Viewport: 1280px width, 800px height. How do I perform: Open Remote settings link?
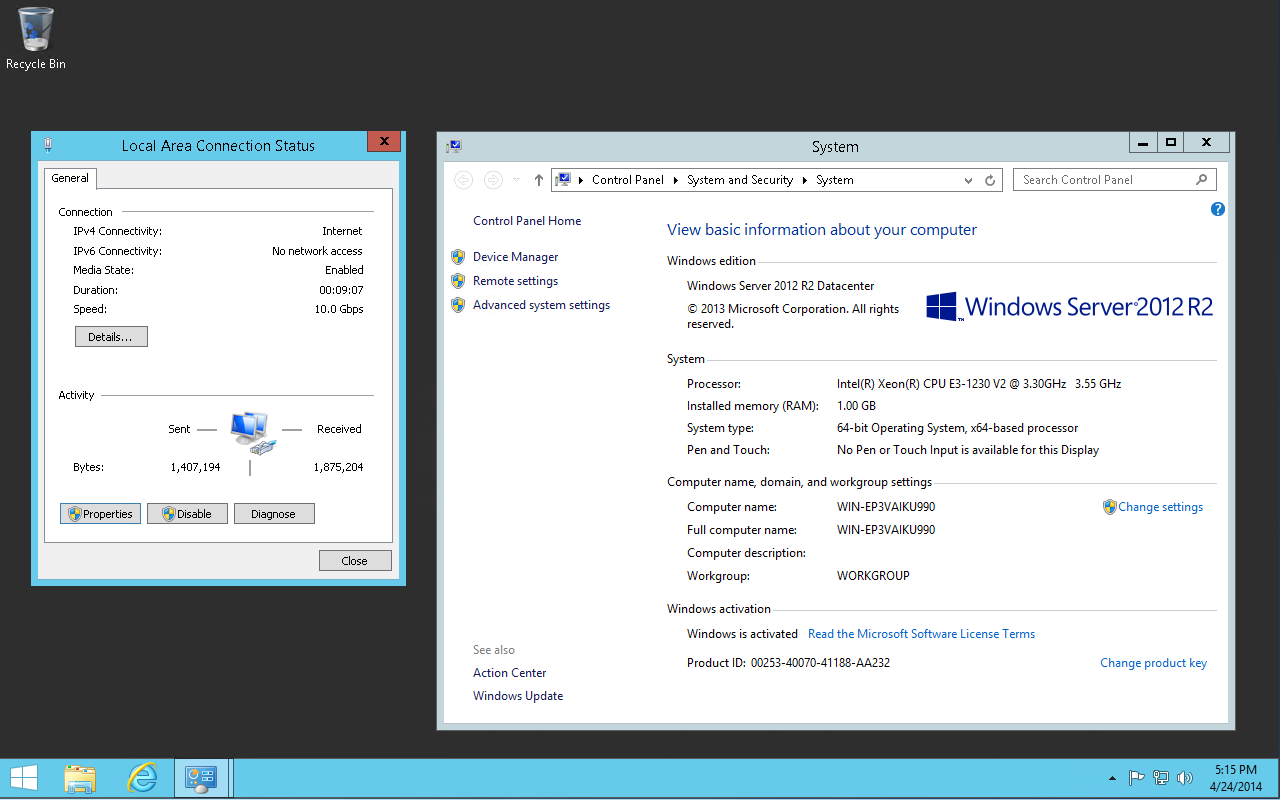[516, 281]
